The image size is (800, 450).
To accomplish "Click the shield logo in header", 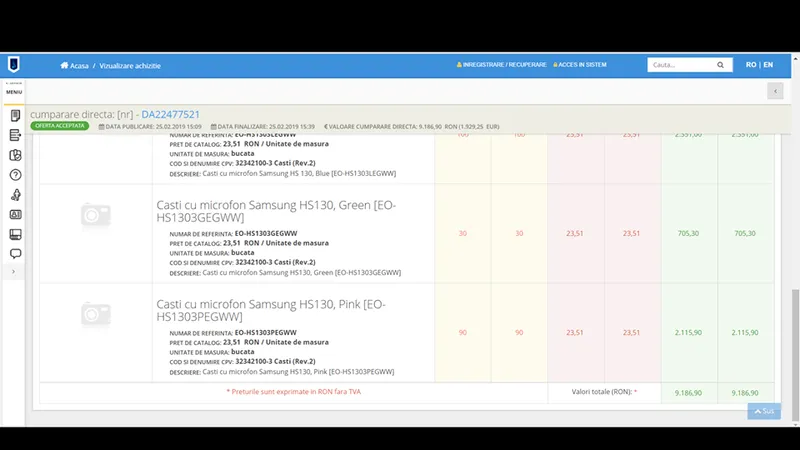I will (14, 65).
